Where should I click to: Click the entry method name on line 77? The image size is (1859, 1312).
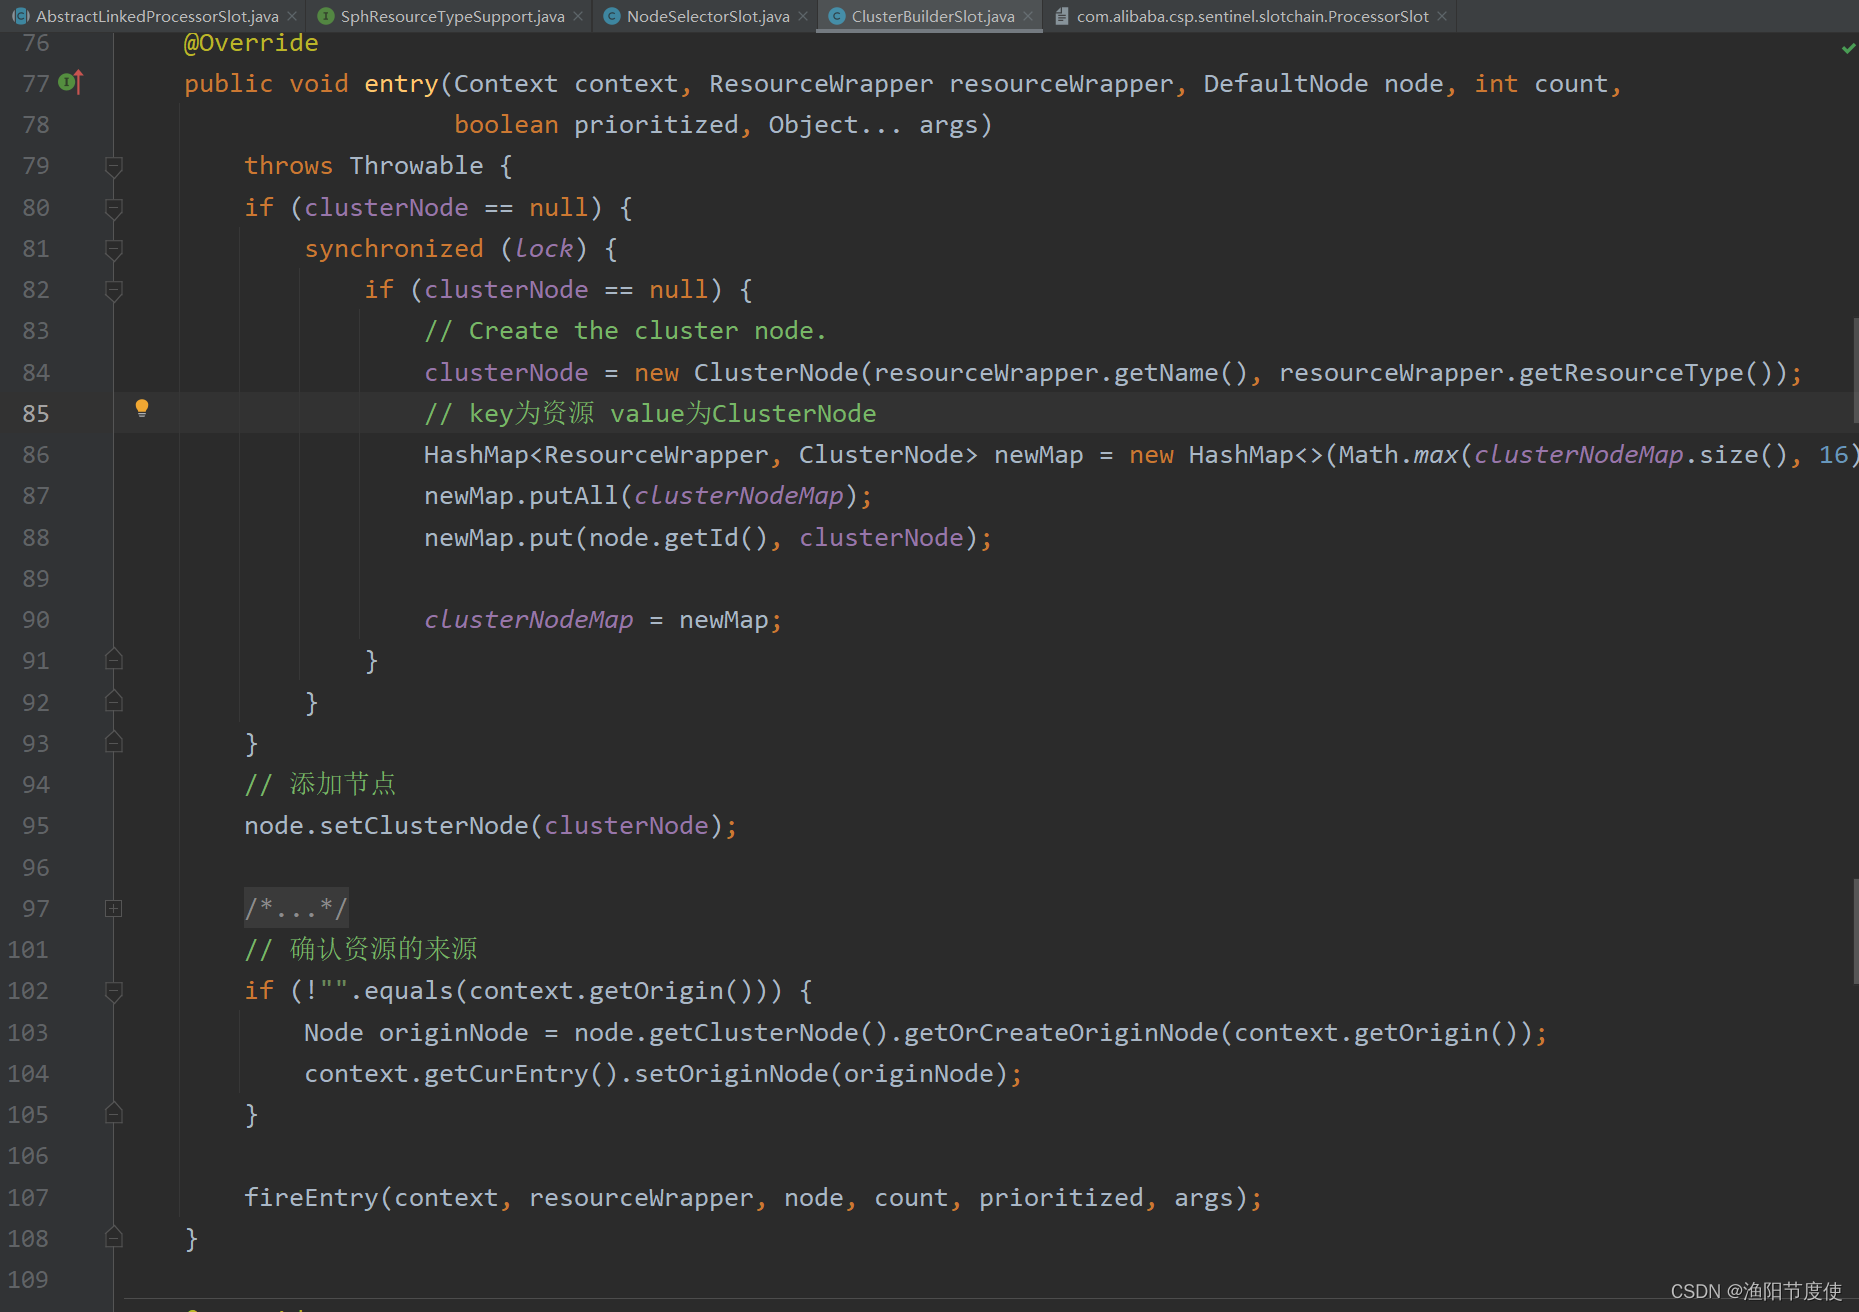(401, 84)
